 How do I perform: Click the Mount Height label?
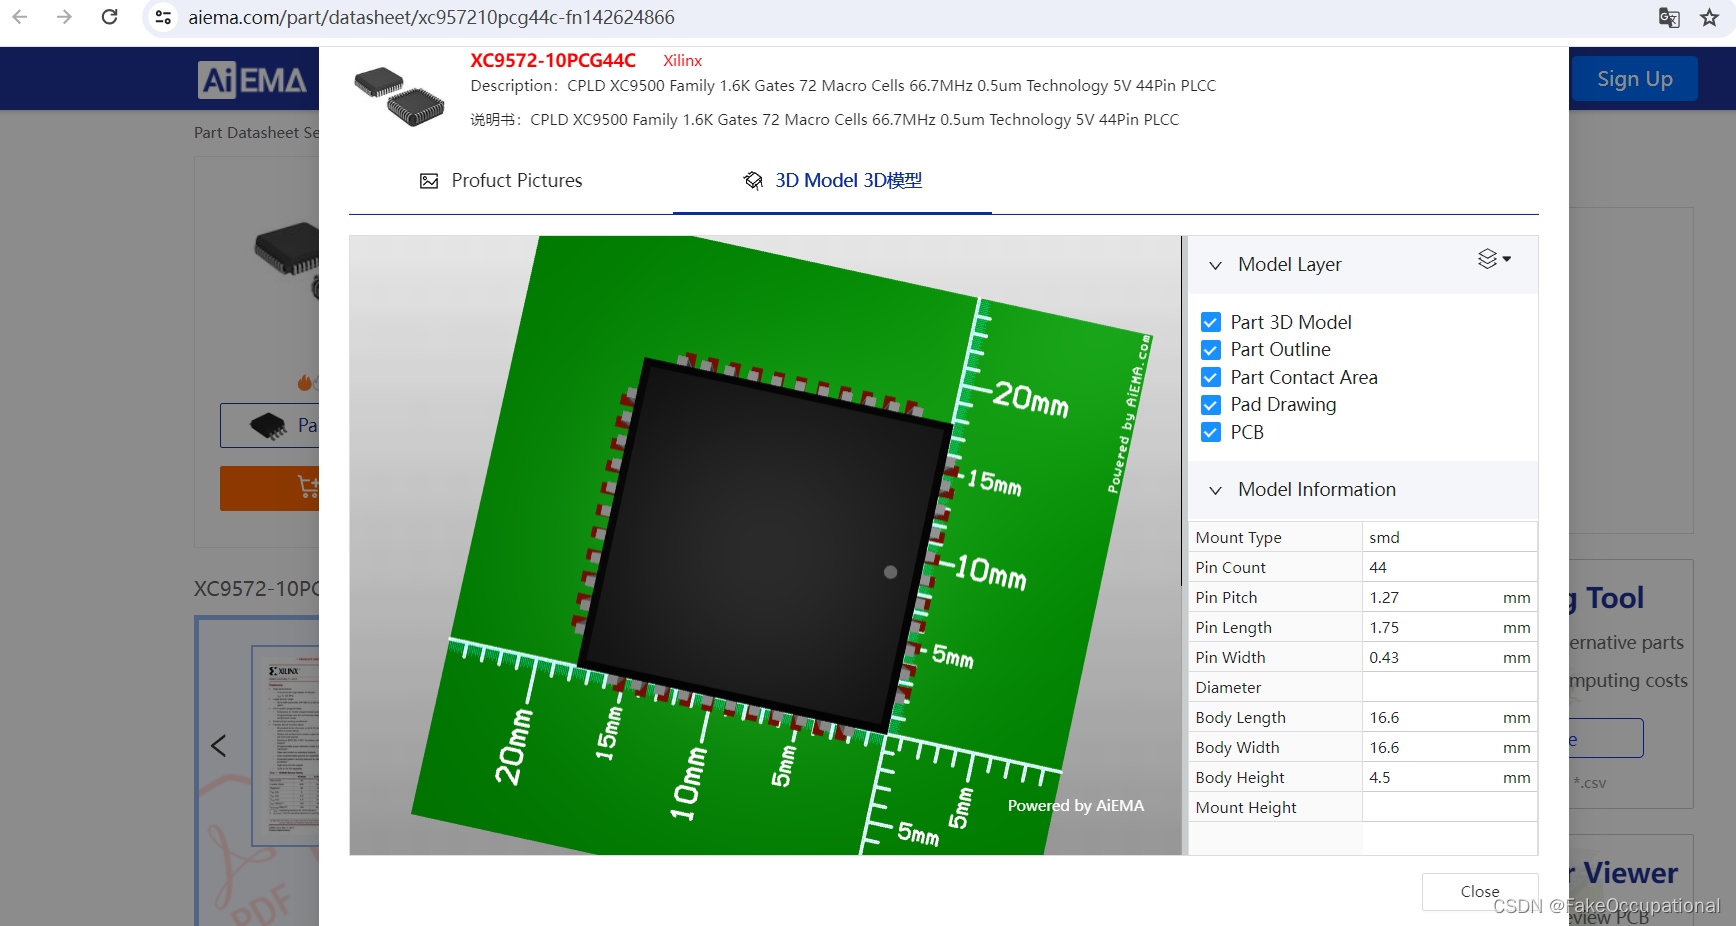(x=1246, y=808)
